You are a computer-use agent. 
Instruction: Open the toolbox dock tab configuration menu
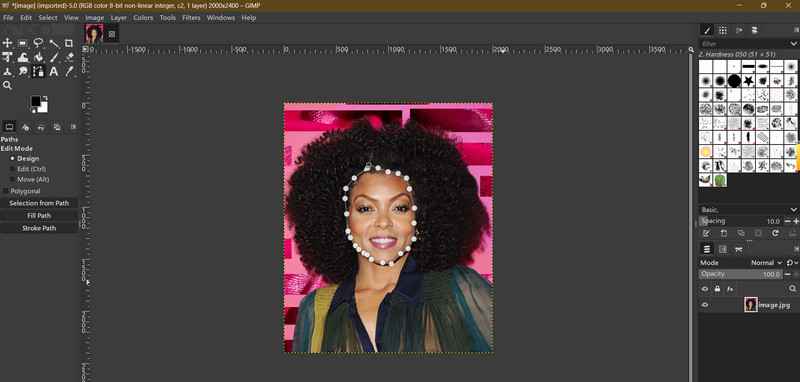(73, 126)
